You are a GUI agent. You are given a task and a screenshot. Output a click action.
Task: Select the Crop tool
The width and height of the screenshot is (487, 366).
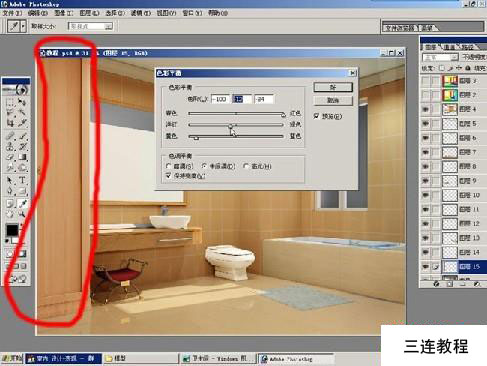point(10,123)
